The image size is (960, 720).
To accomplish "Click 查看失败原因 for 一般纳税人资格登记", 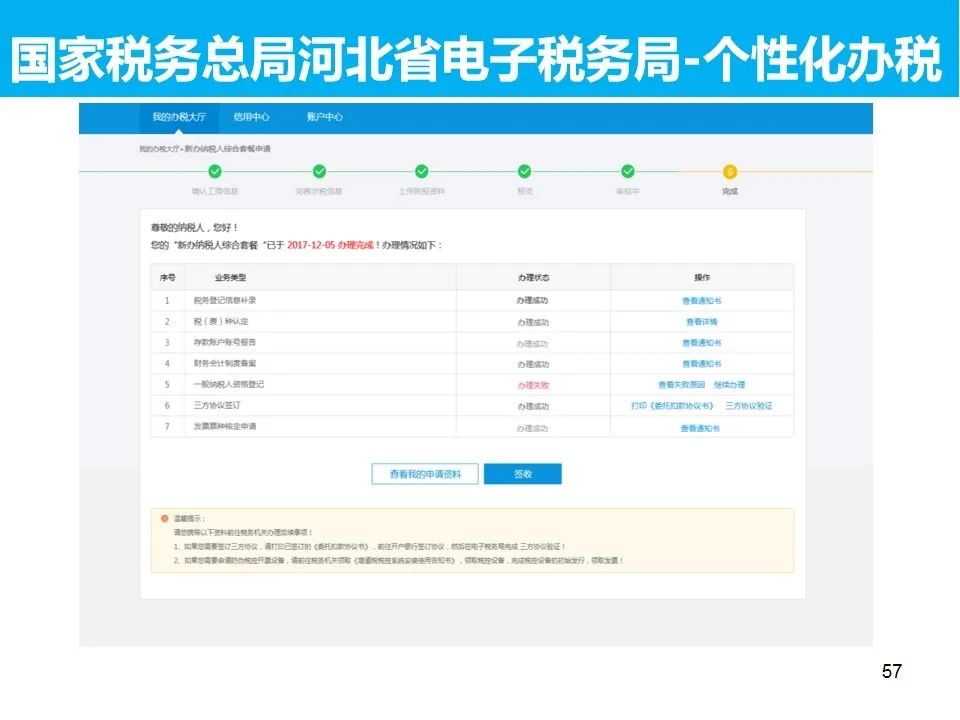I will tap(681, 384).
